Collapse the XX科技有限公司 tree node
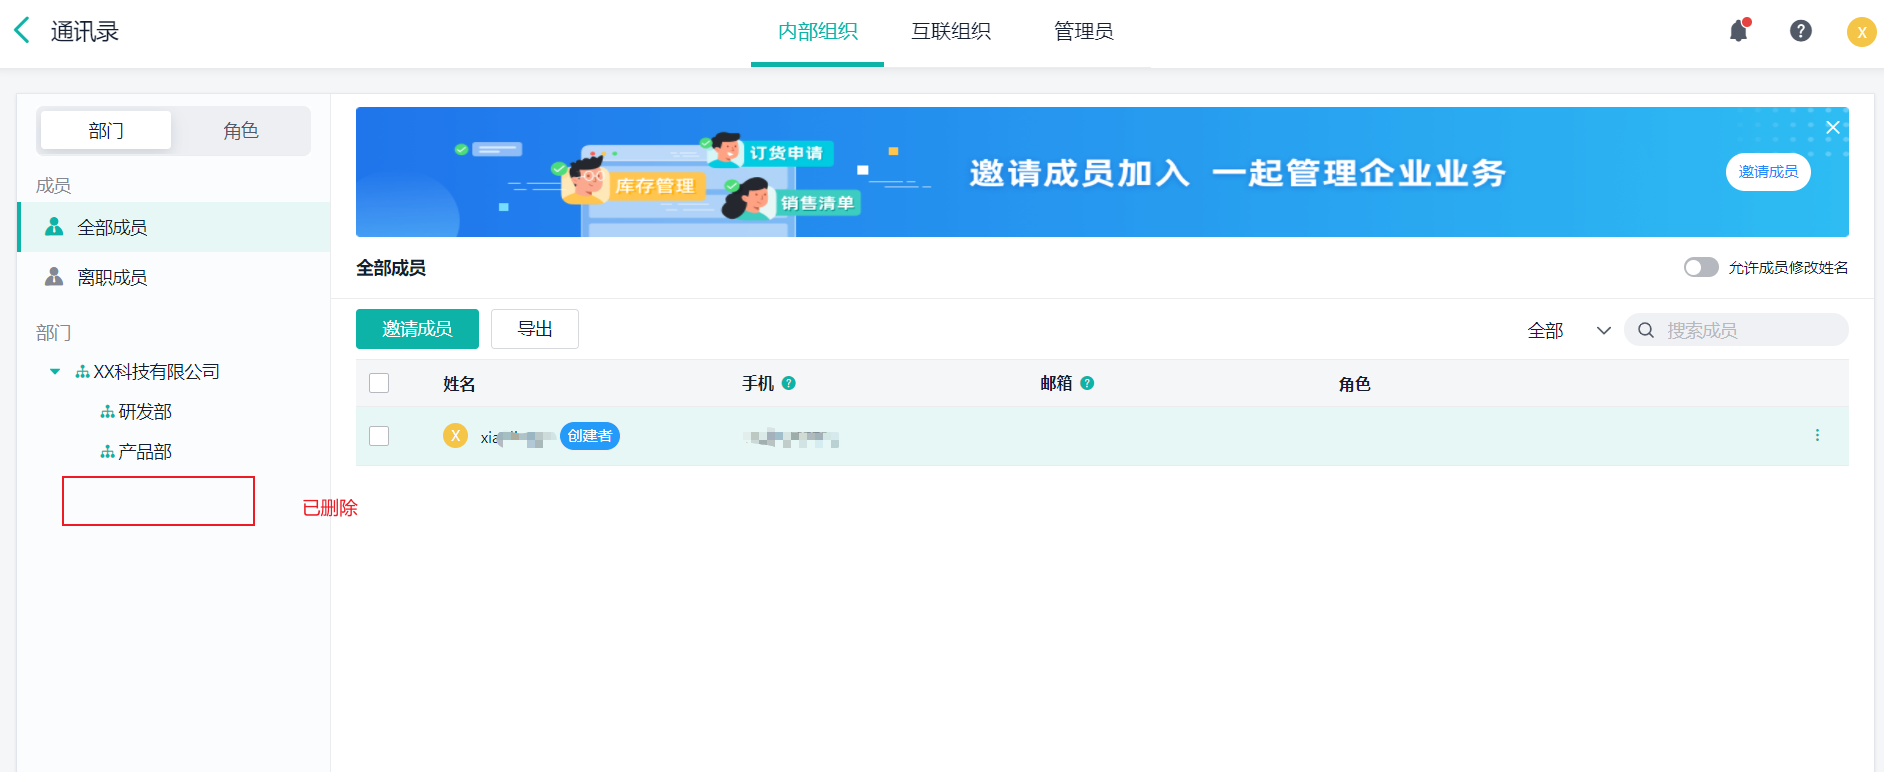Screen dimensions: 1884x772 [55, 372]
